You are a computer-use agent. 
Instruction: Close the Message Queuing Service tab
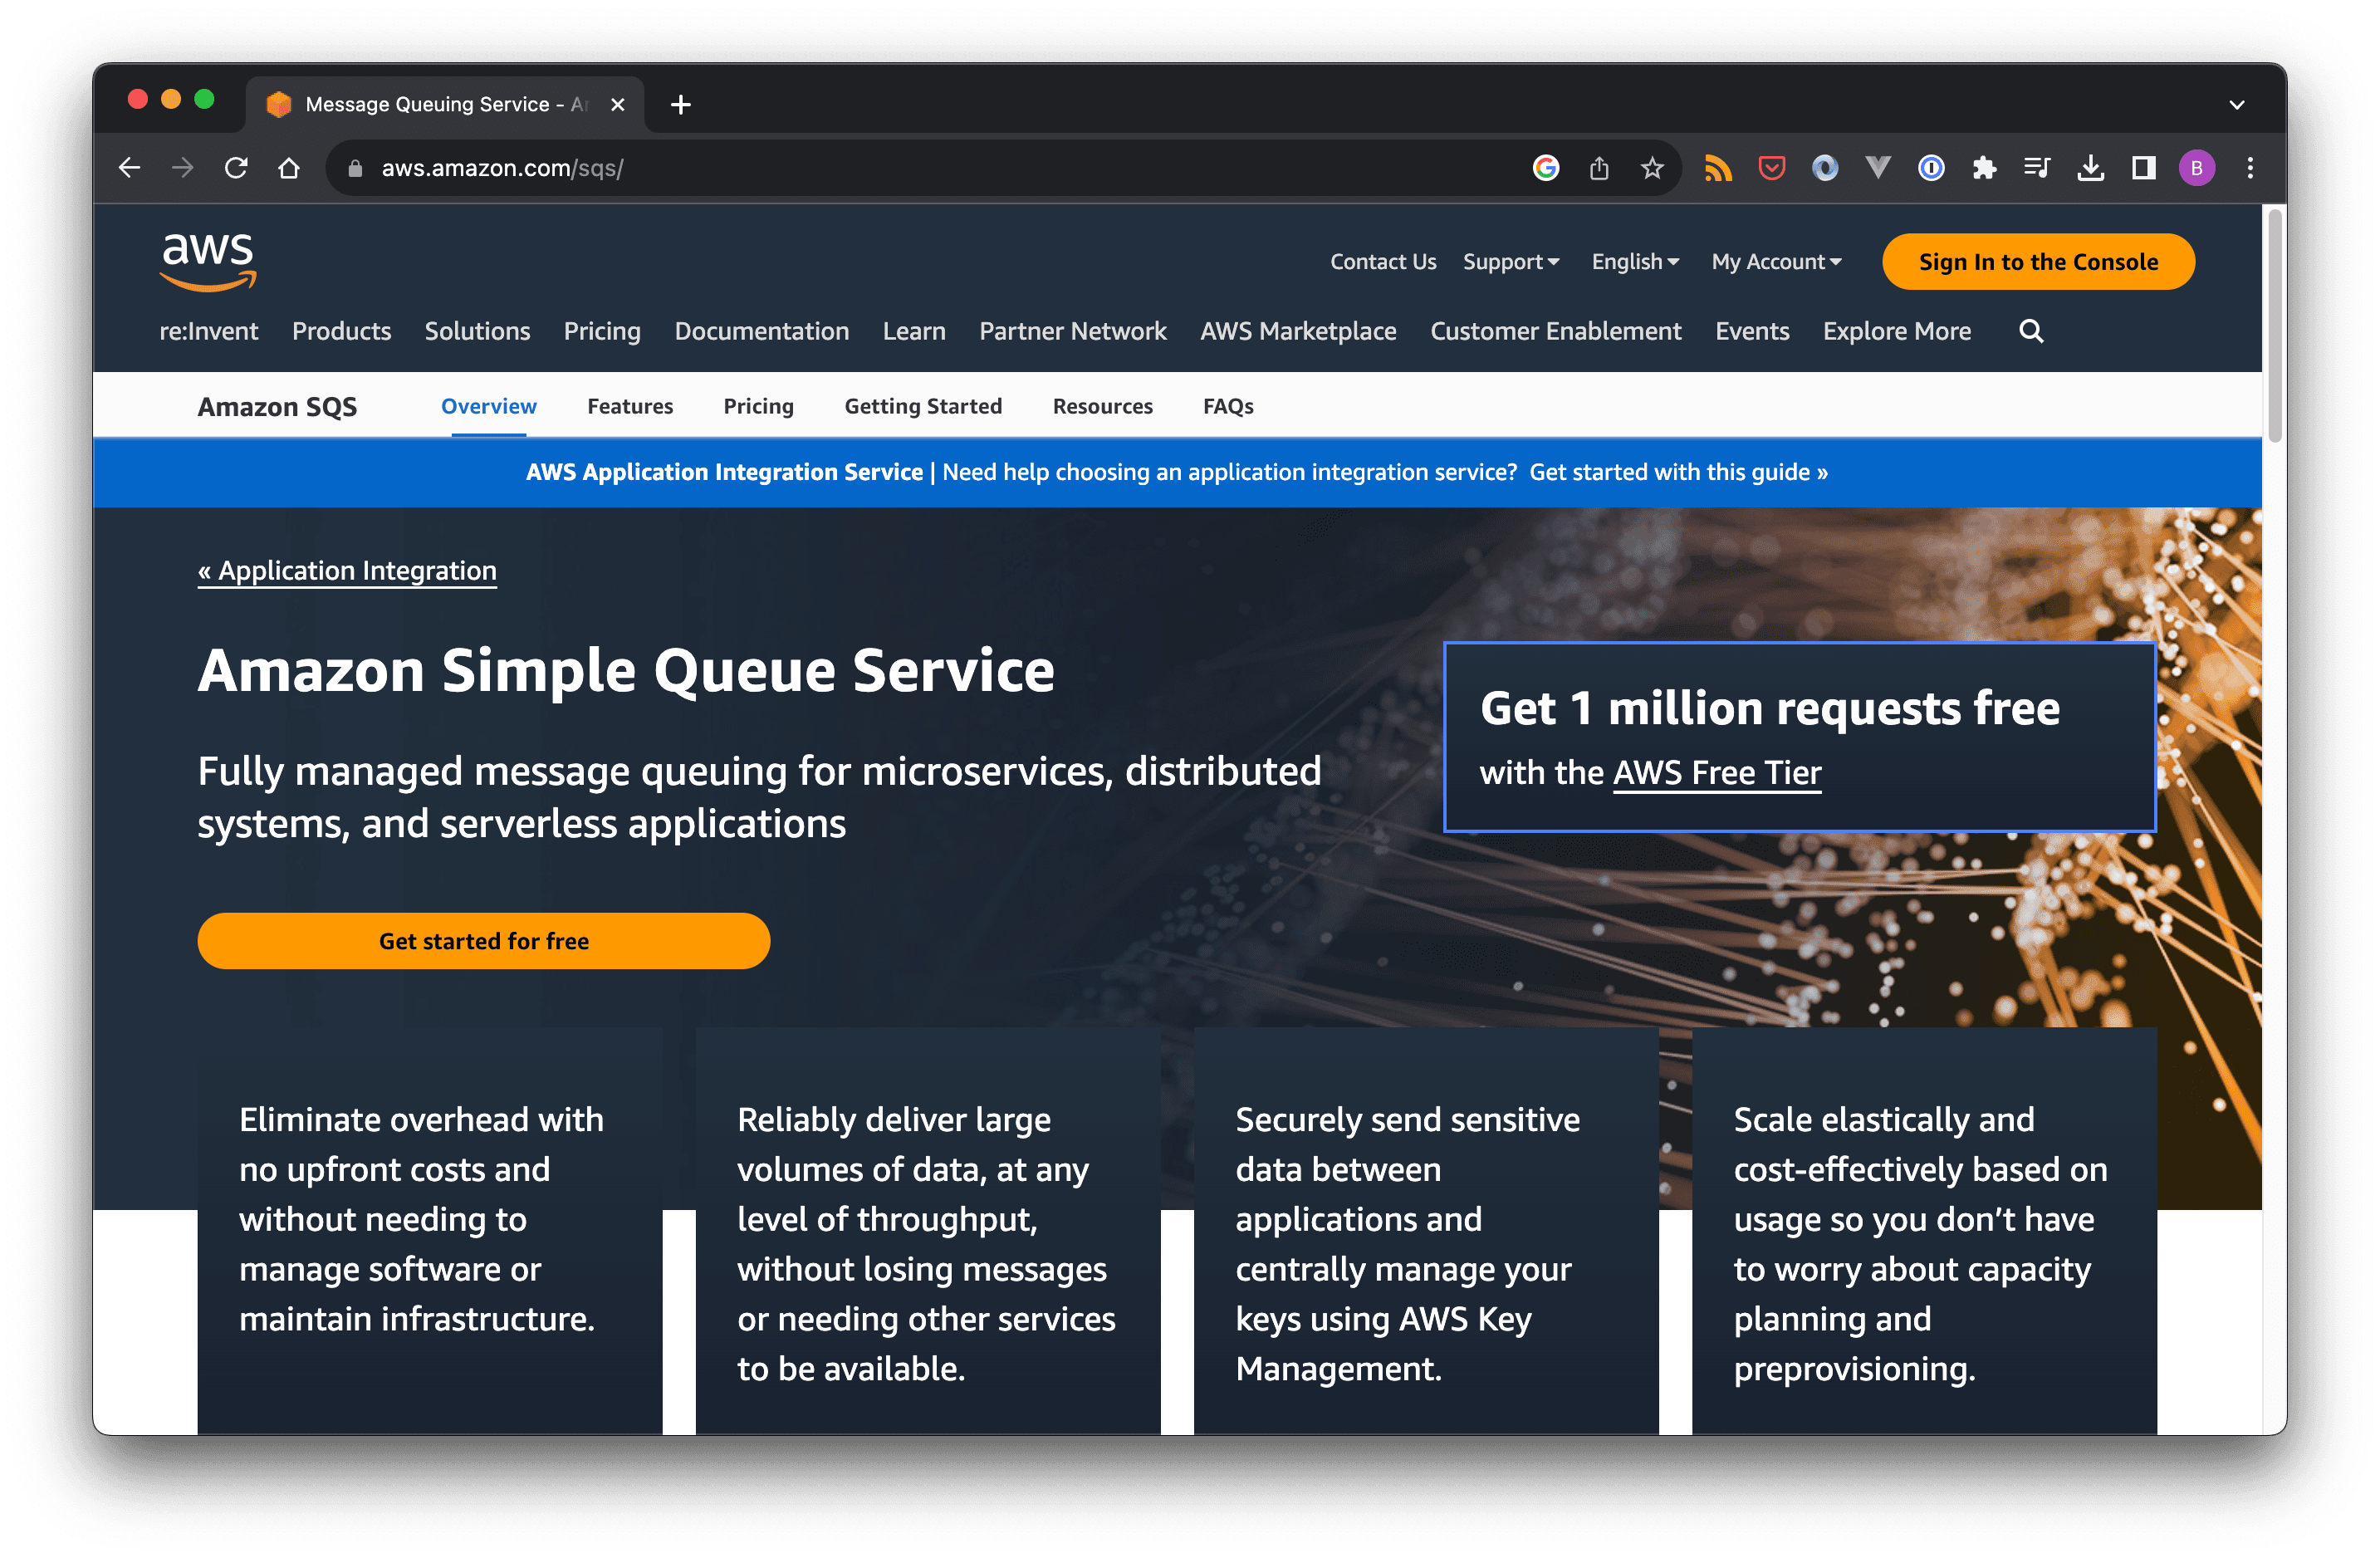point(617,104)
